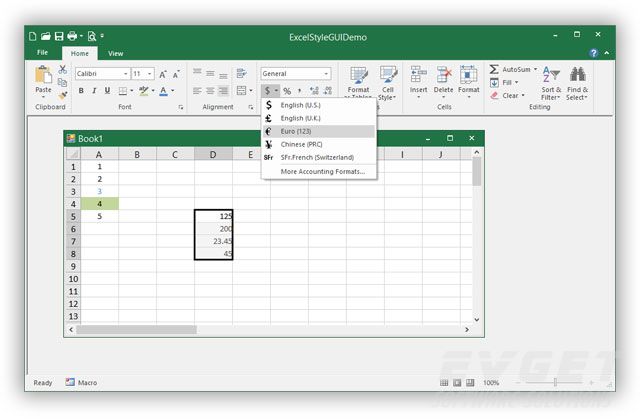Image resolution: width=640 pixels, height=420 pixels.
Task: Open the Cell Styles dropdown
Action: click(x=387, y=83)
